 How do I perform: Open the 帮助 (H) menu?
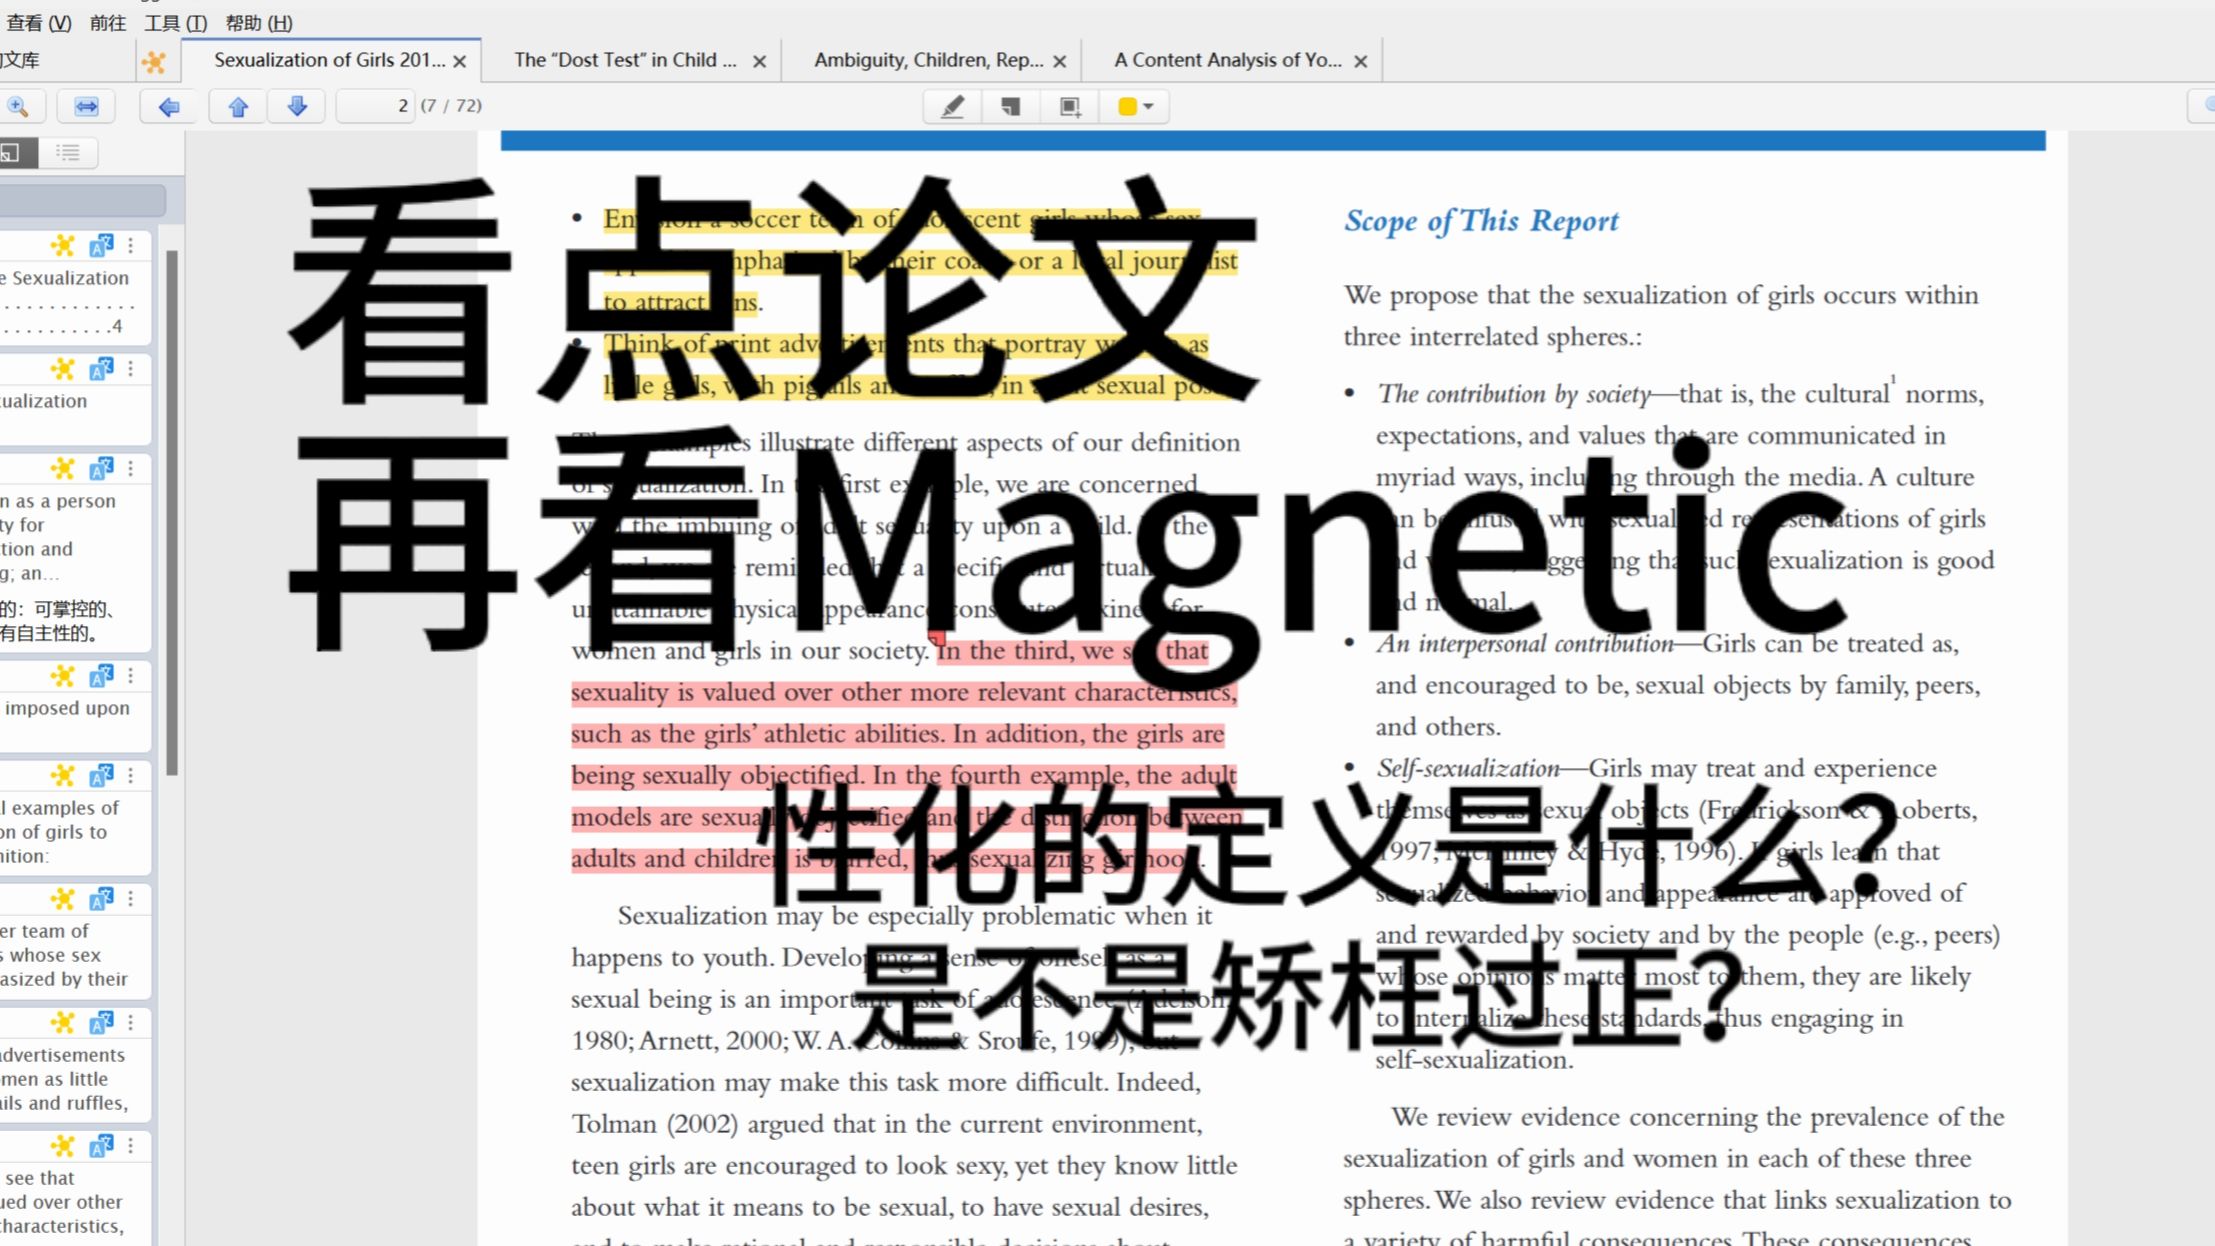[259, 22]
